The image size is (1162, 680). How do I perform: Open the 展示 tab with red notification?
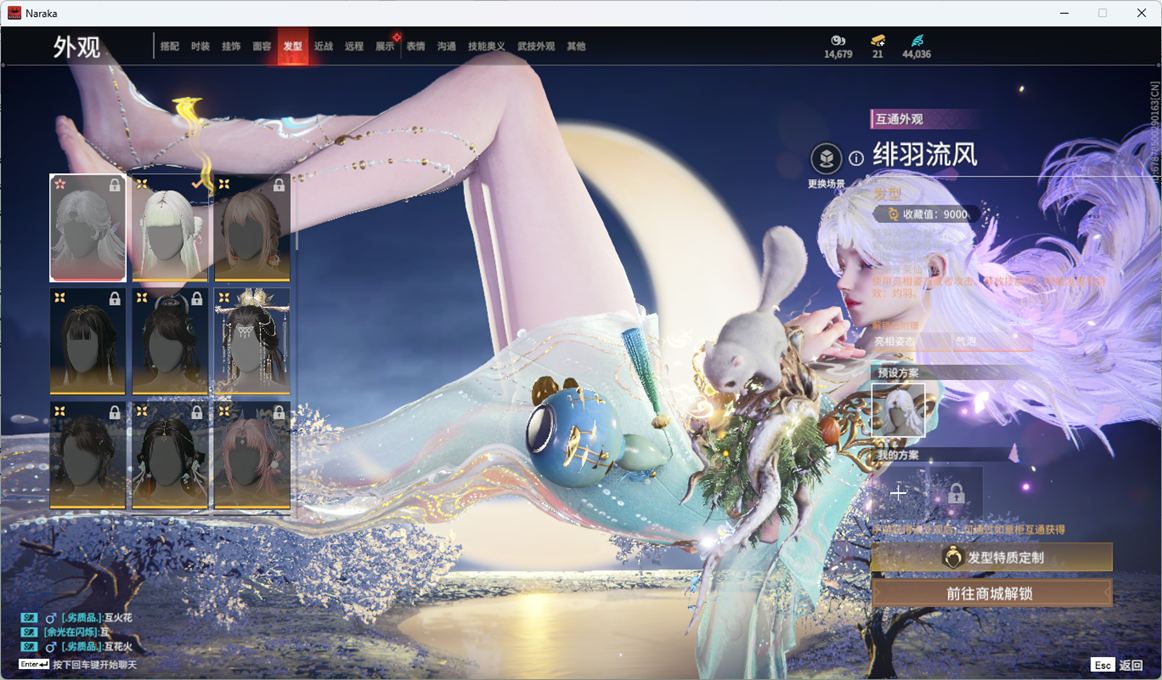pos(385,47)
